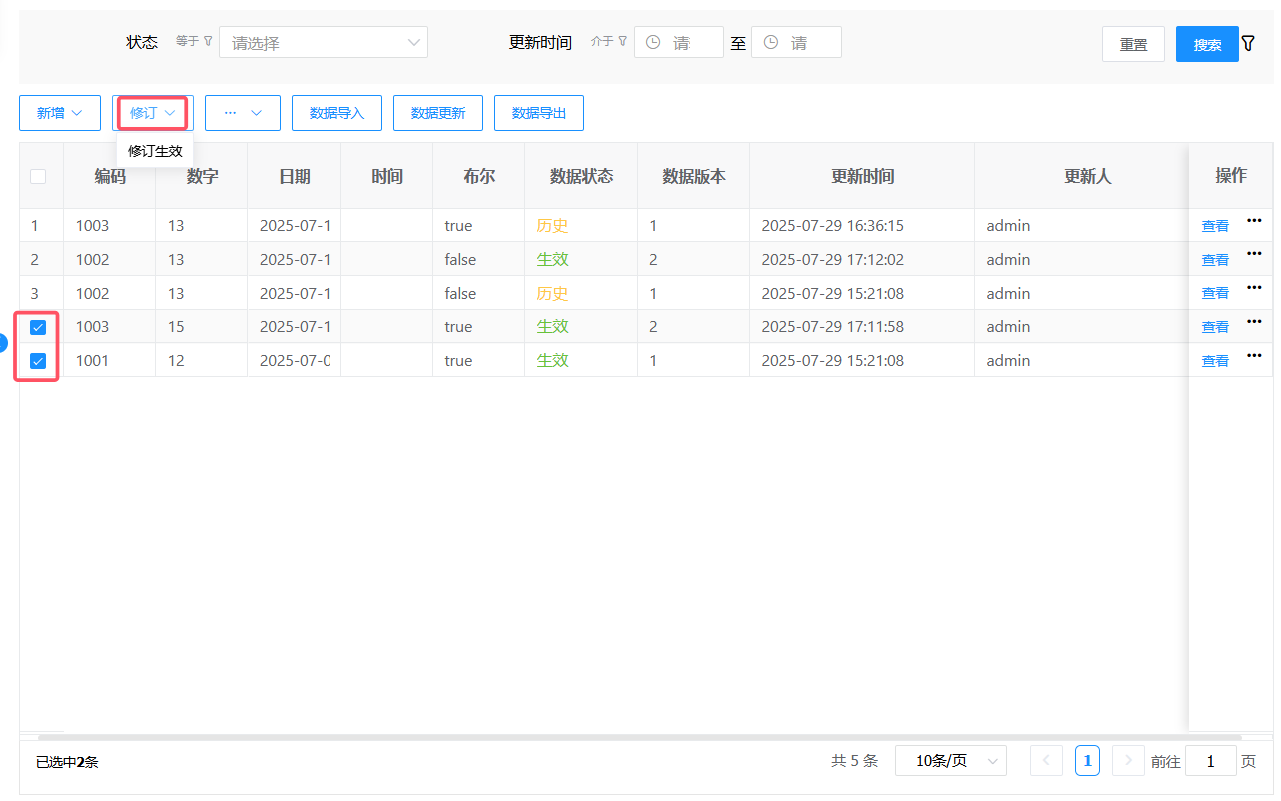Click the blue 搜索 button

[1206, 44]
